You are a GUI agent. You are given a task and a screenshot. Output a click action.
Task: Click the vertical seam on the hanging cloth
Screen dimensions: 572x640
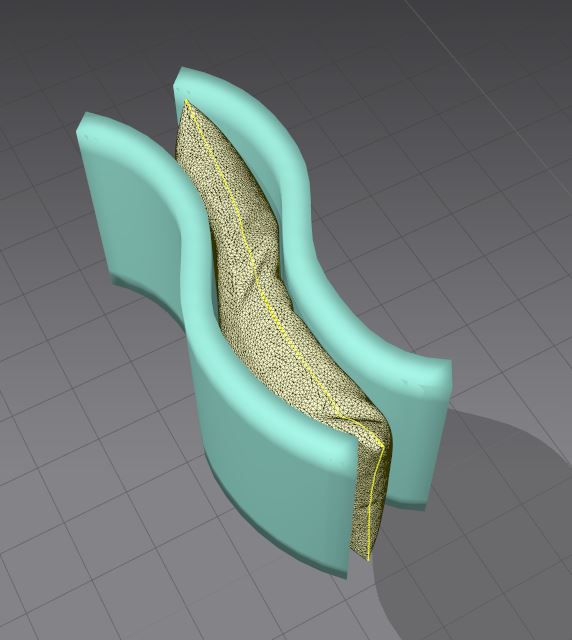pos(376,504)
